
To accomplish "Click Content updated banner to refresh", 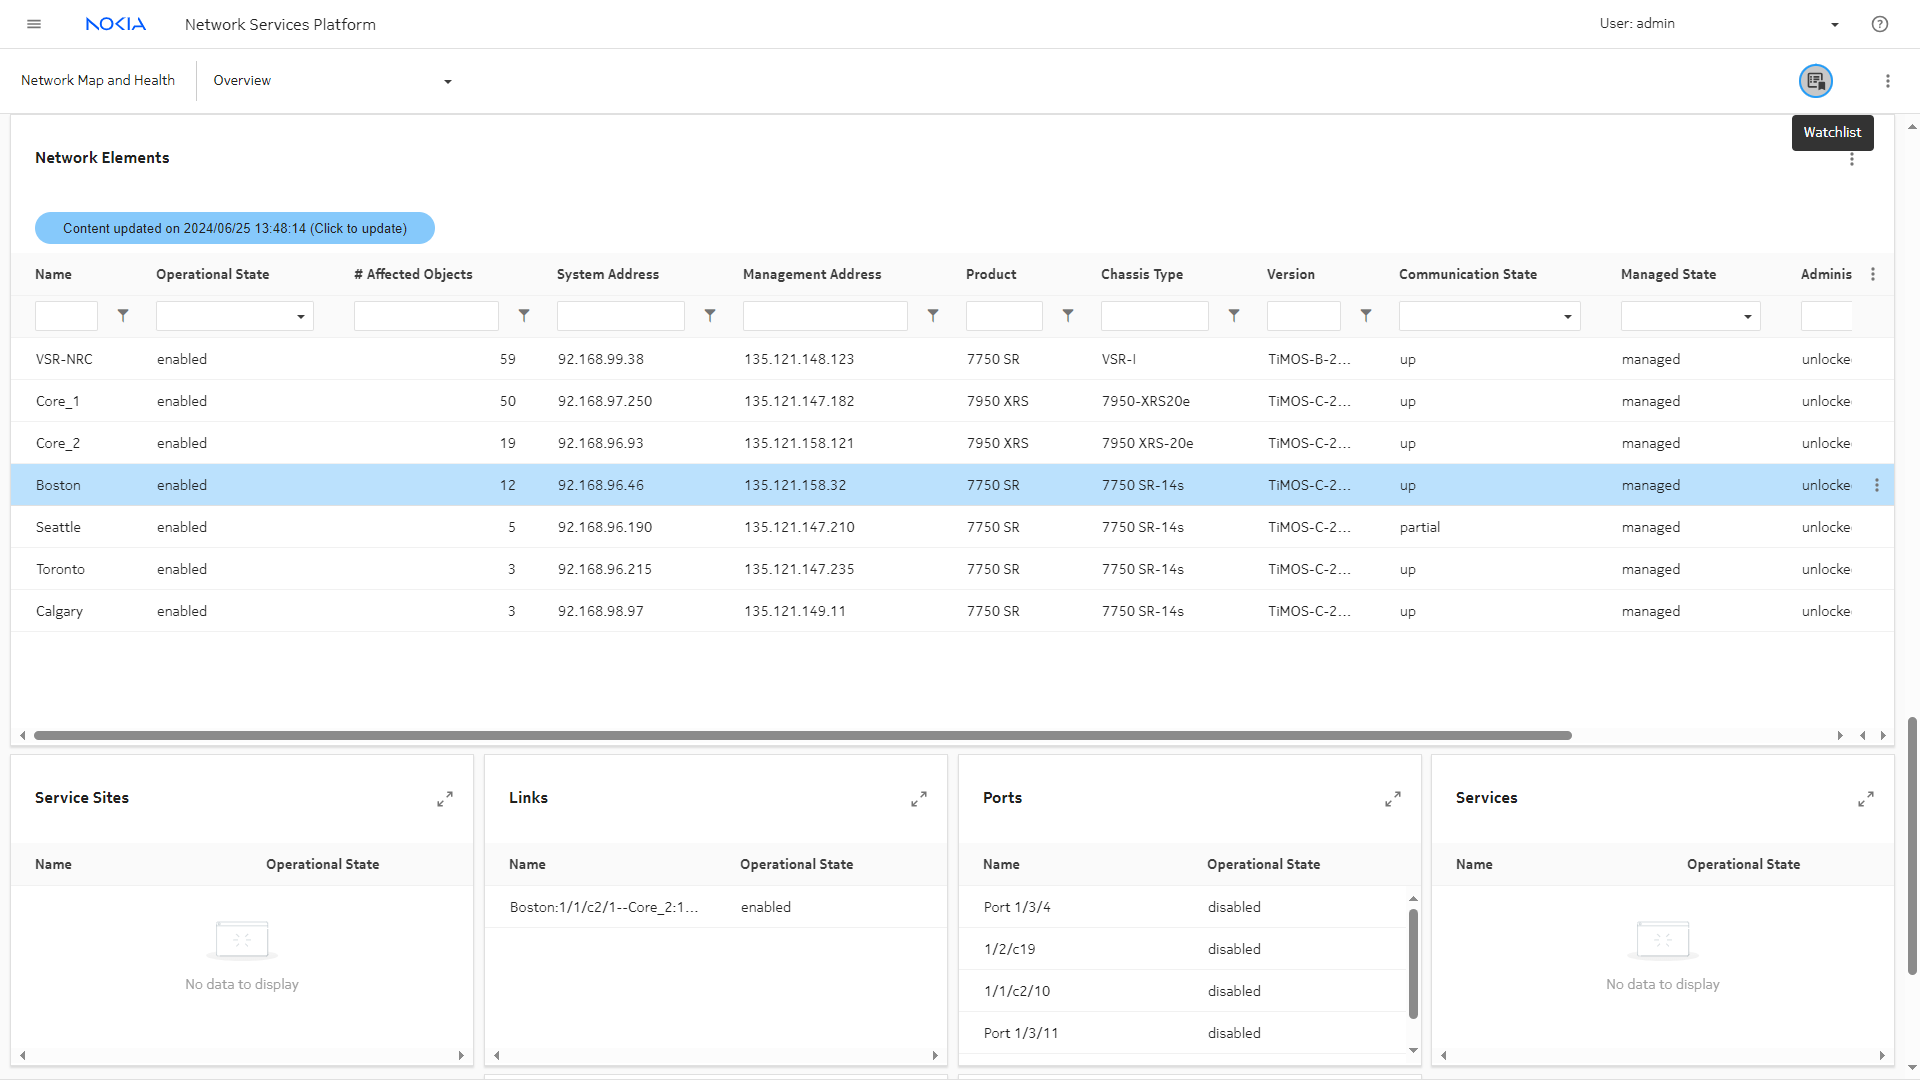I will 235,228.
